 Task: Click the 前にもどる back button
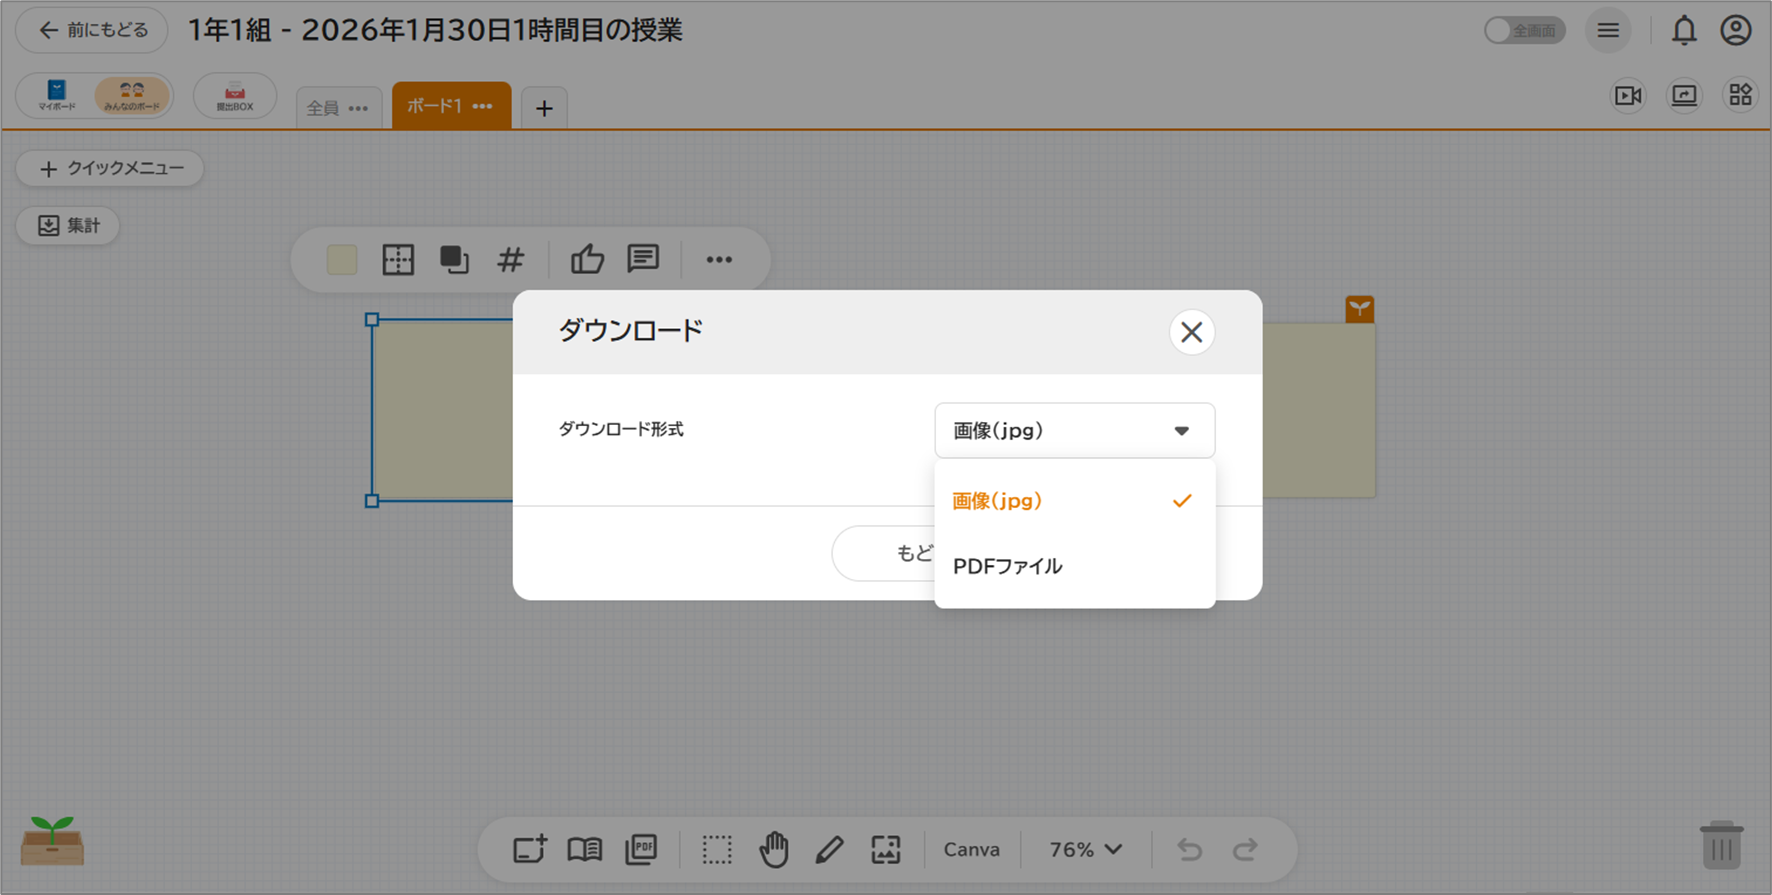pos(92,31)
